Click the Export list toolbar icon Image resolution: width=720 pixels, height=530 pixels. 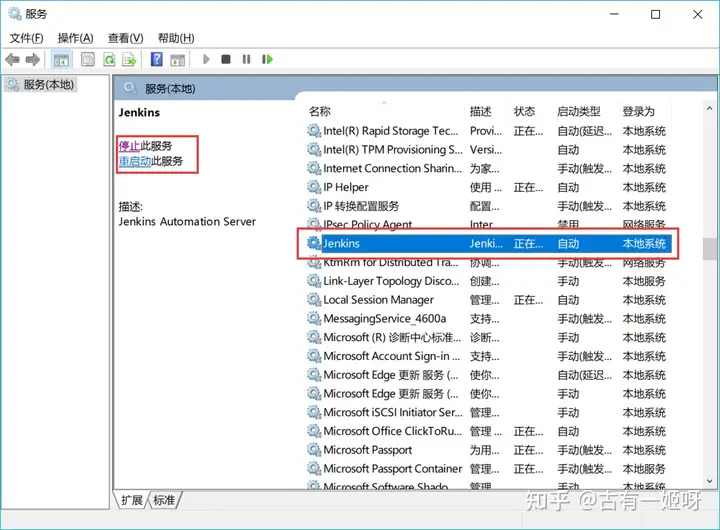pyautogui.click(x=129, y=59)
